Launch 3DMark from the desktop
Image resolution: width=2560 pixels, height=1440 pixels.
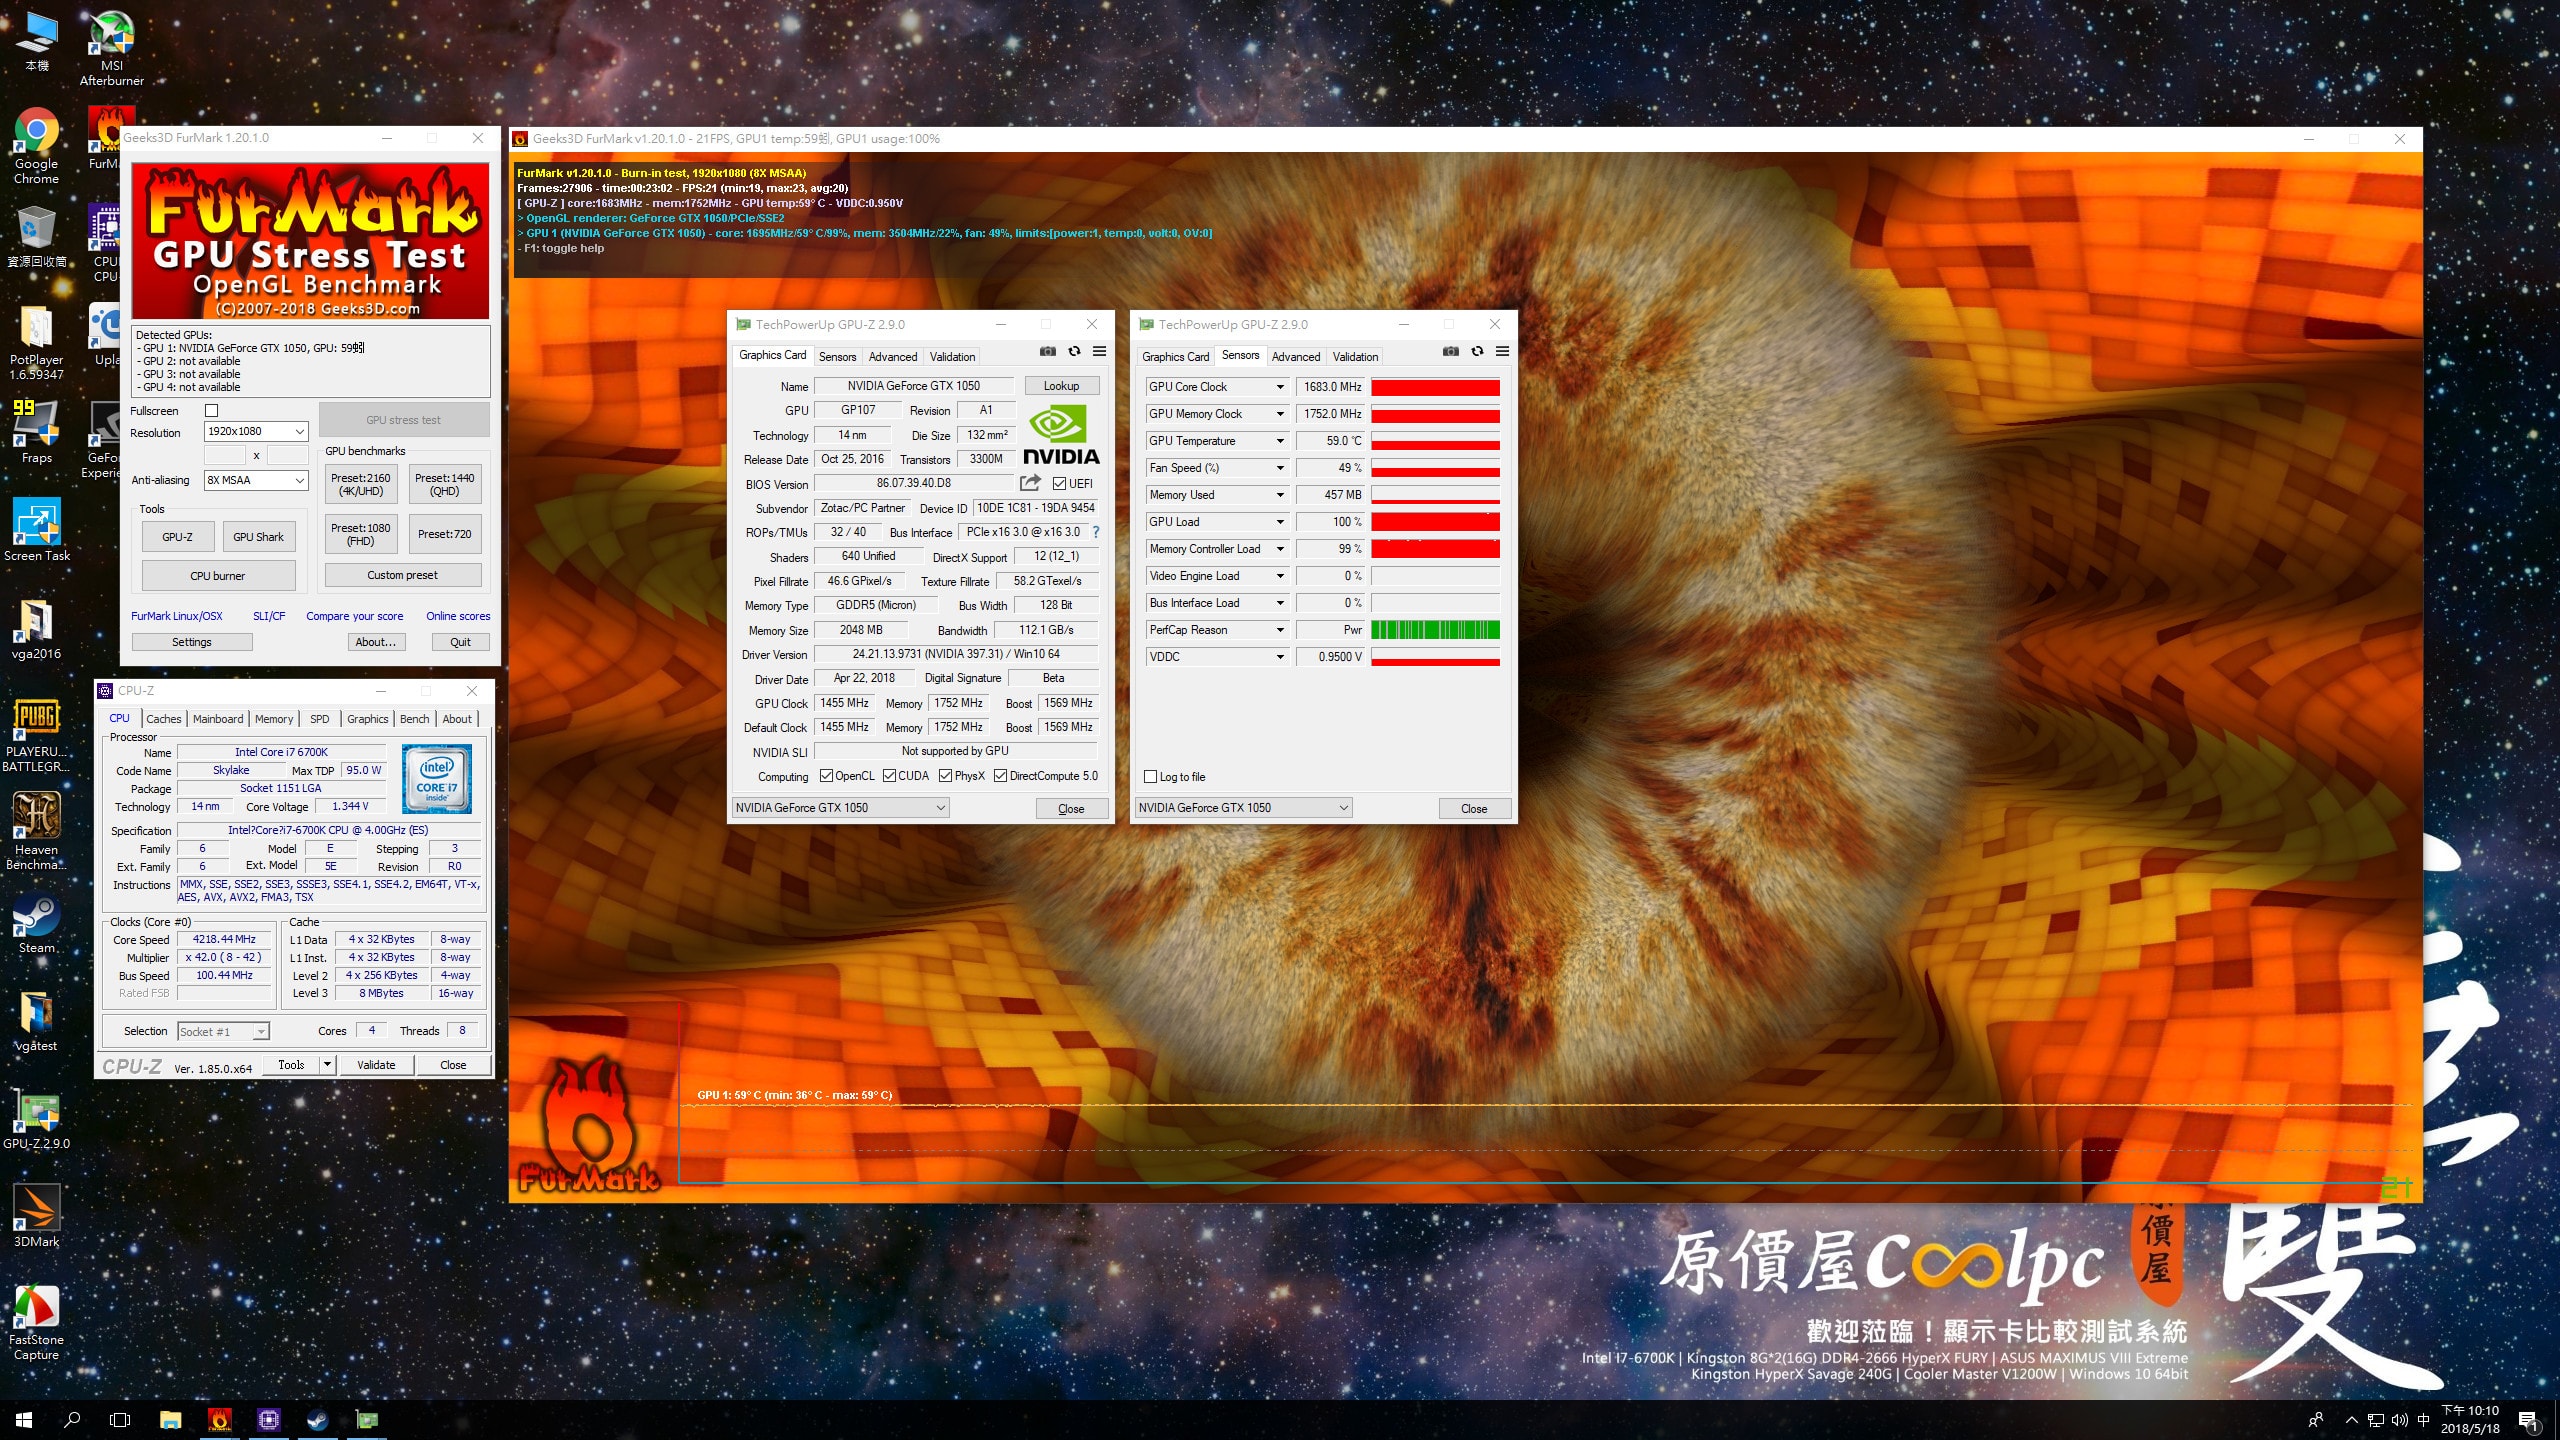point(37,1216)
